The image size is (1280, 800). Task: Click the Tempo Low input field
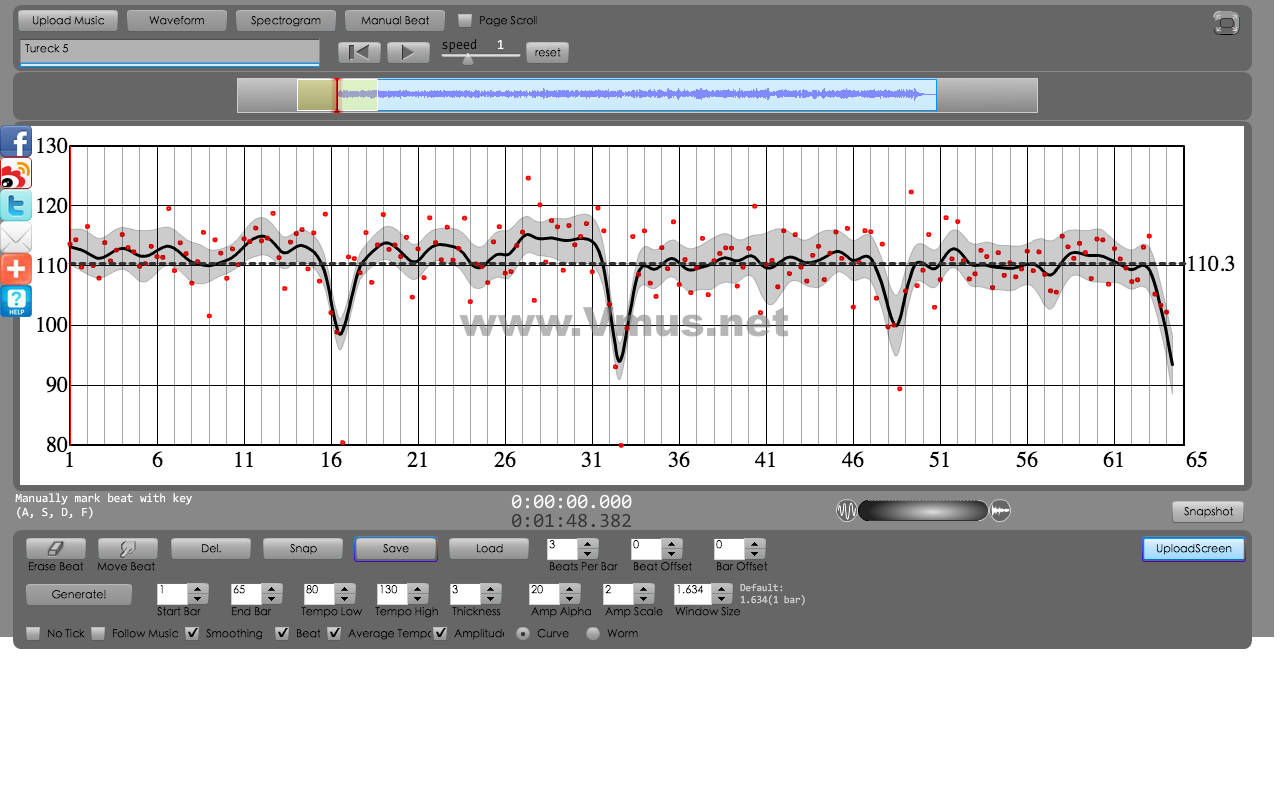tap(319, 594)
